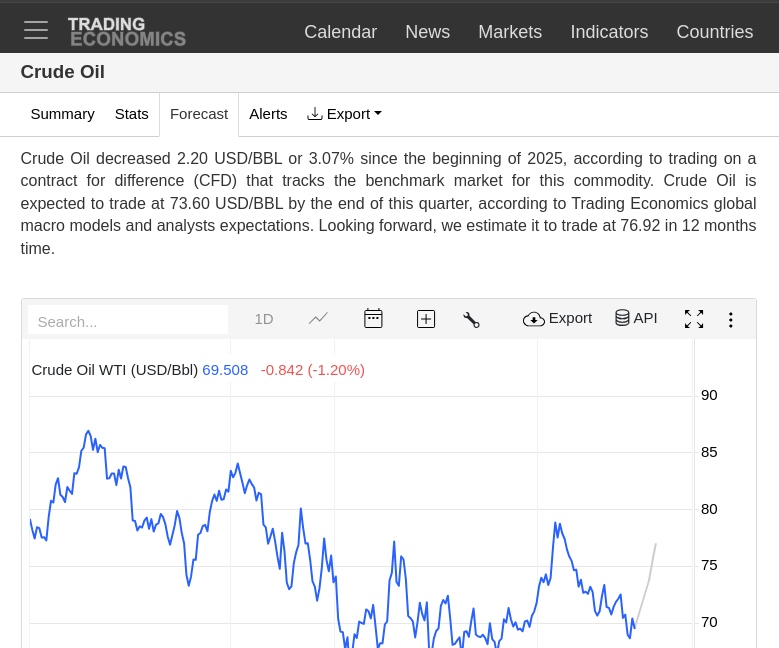Go to Markets in top navigation

(510, 32)
